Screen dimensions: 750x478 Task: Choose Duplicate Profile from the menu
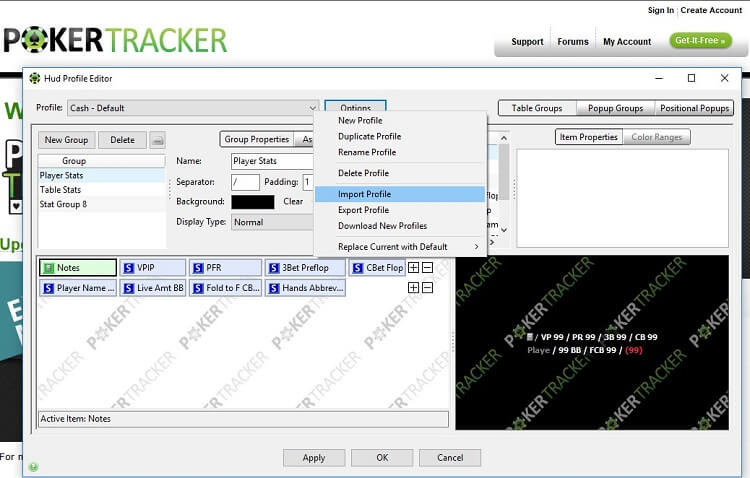click(x=400, y=136)
